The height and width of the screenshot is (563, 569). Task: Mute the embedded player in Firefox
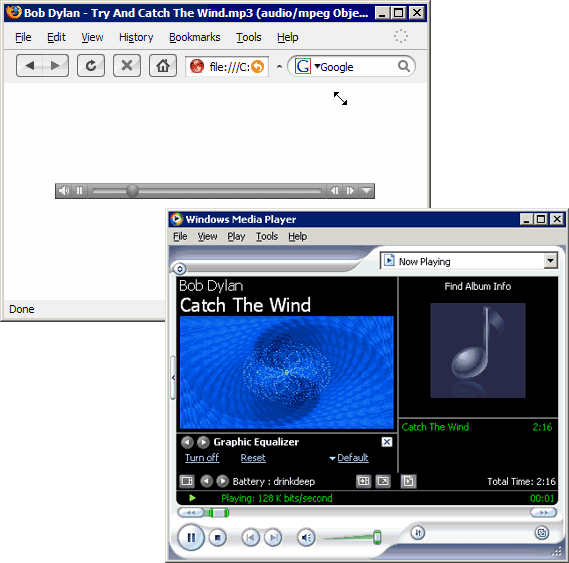pyautogui.click(x=64, y=191)
